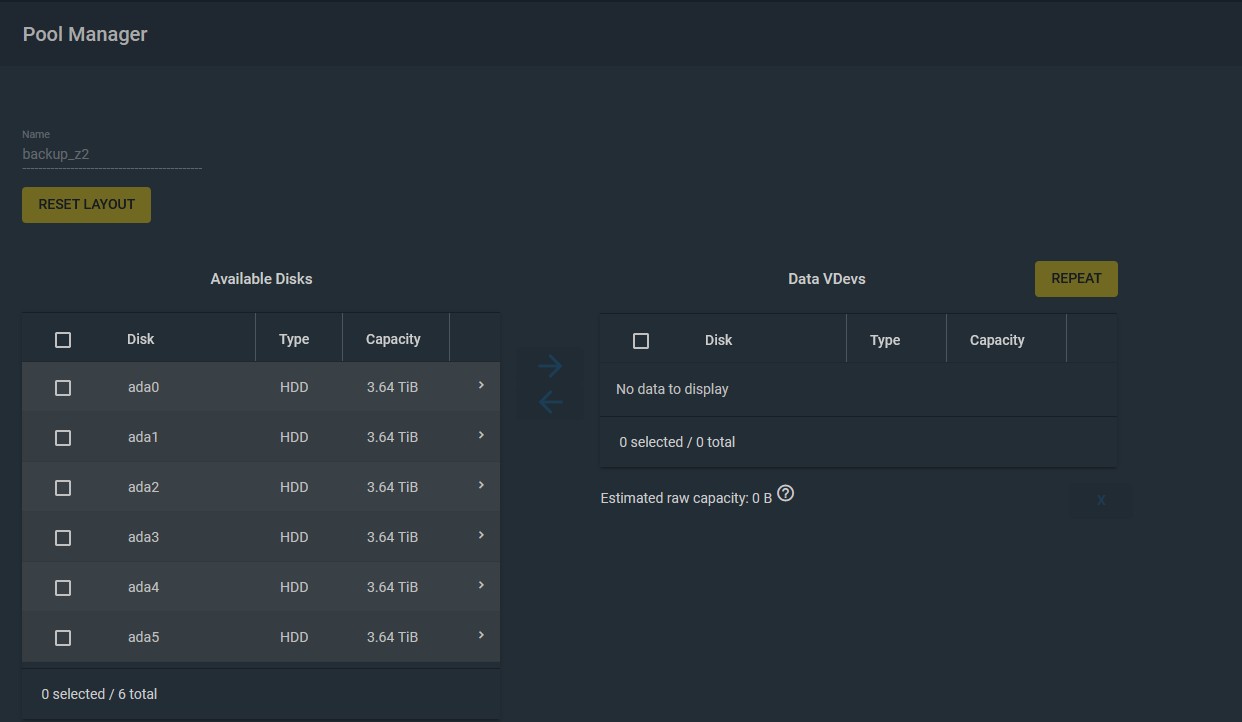
Task: Click the 3.64 TiB capacity of ada5
Action: (x=392, y=637)
